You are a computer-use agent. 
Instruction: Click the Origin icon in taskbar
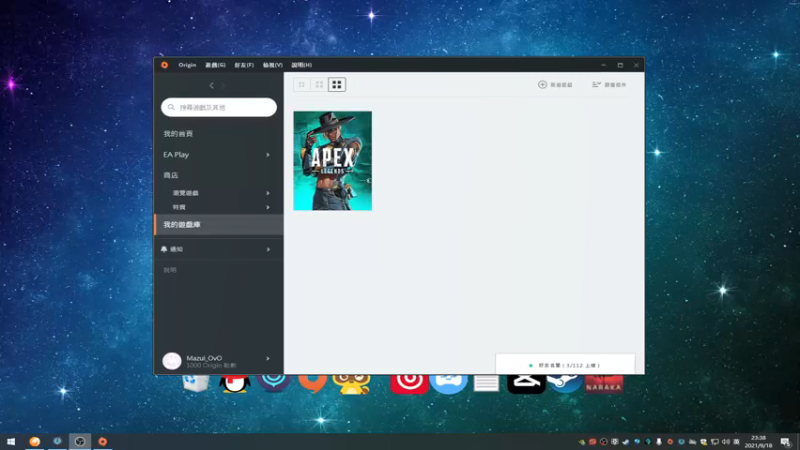pyautogui.click(x=103, y=441)
